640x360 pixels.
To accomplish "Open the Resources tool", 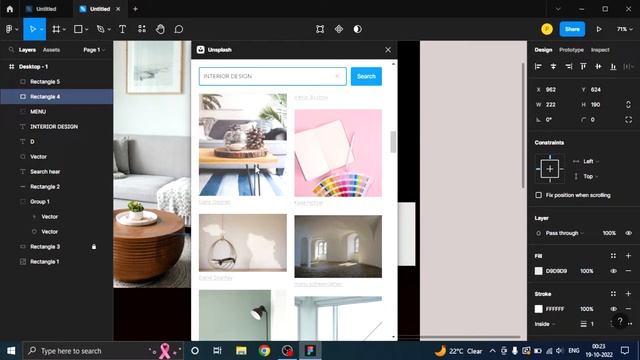I will (x=142, y=29).
